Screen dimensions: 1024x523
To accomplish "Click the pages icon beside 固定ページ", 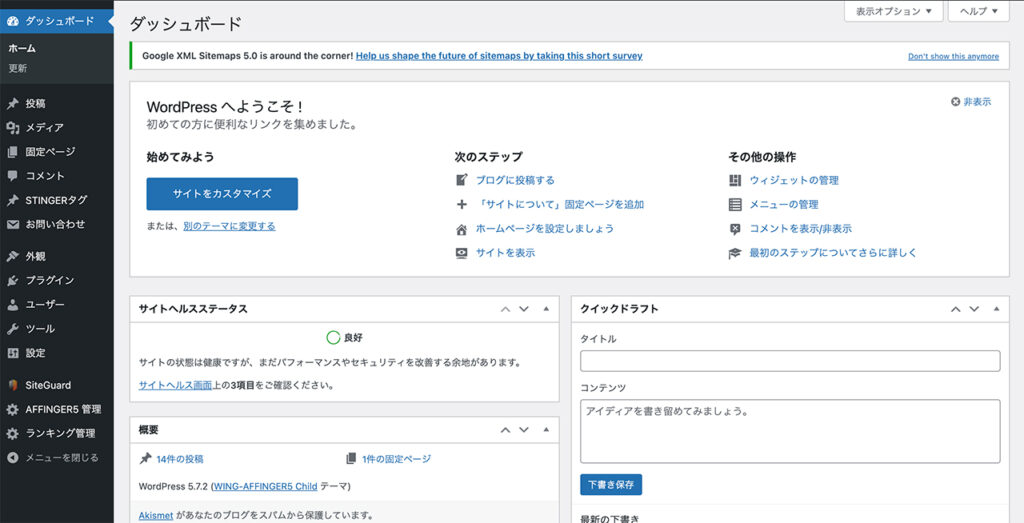I will pyautogui.click(x=12, y=151).
